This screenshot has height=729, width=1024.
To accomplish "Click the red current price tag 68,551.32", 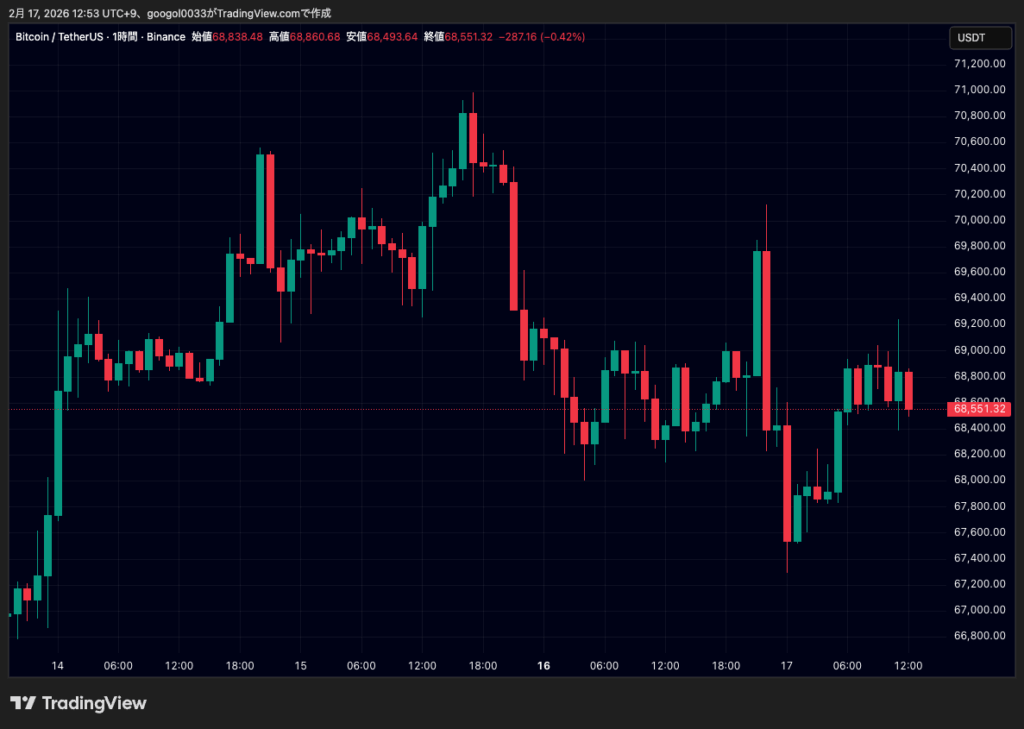I will coord(979,409).
